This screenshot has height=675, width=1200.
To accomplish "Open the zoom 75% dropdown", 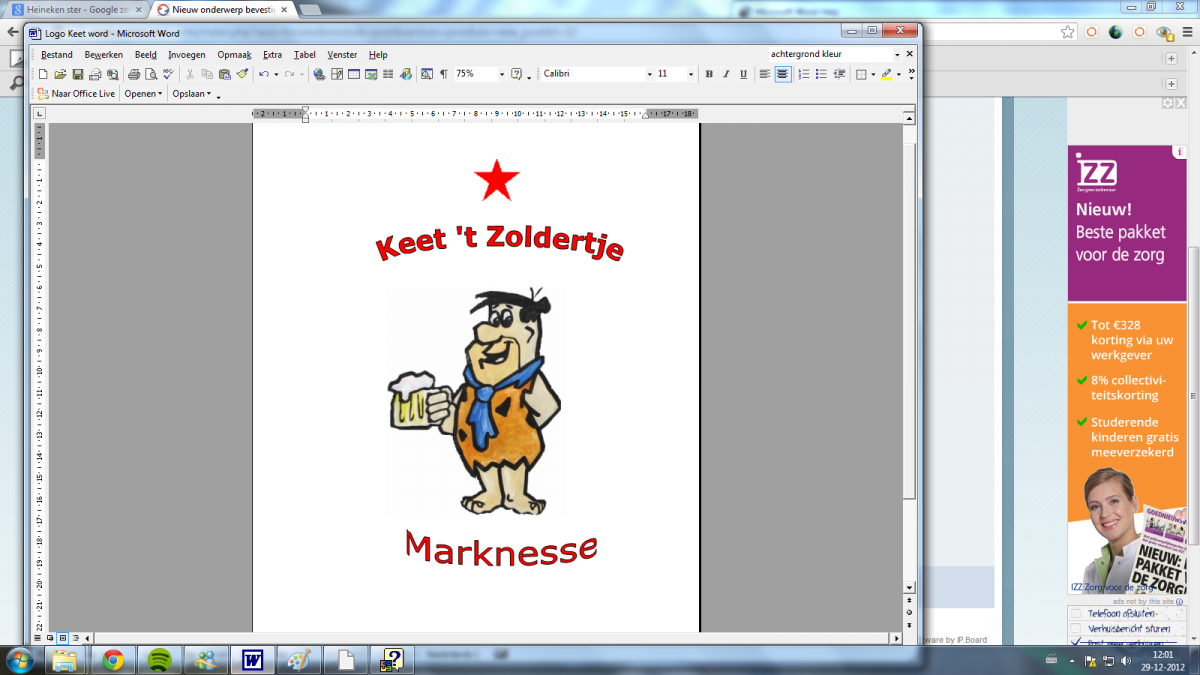I will point(502,74).
